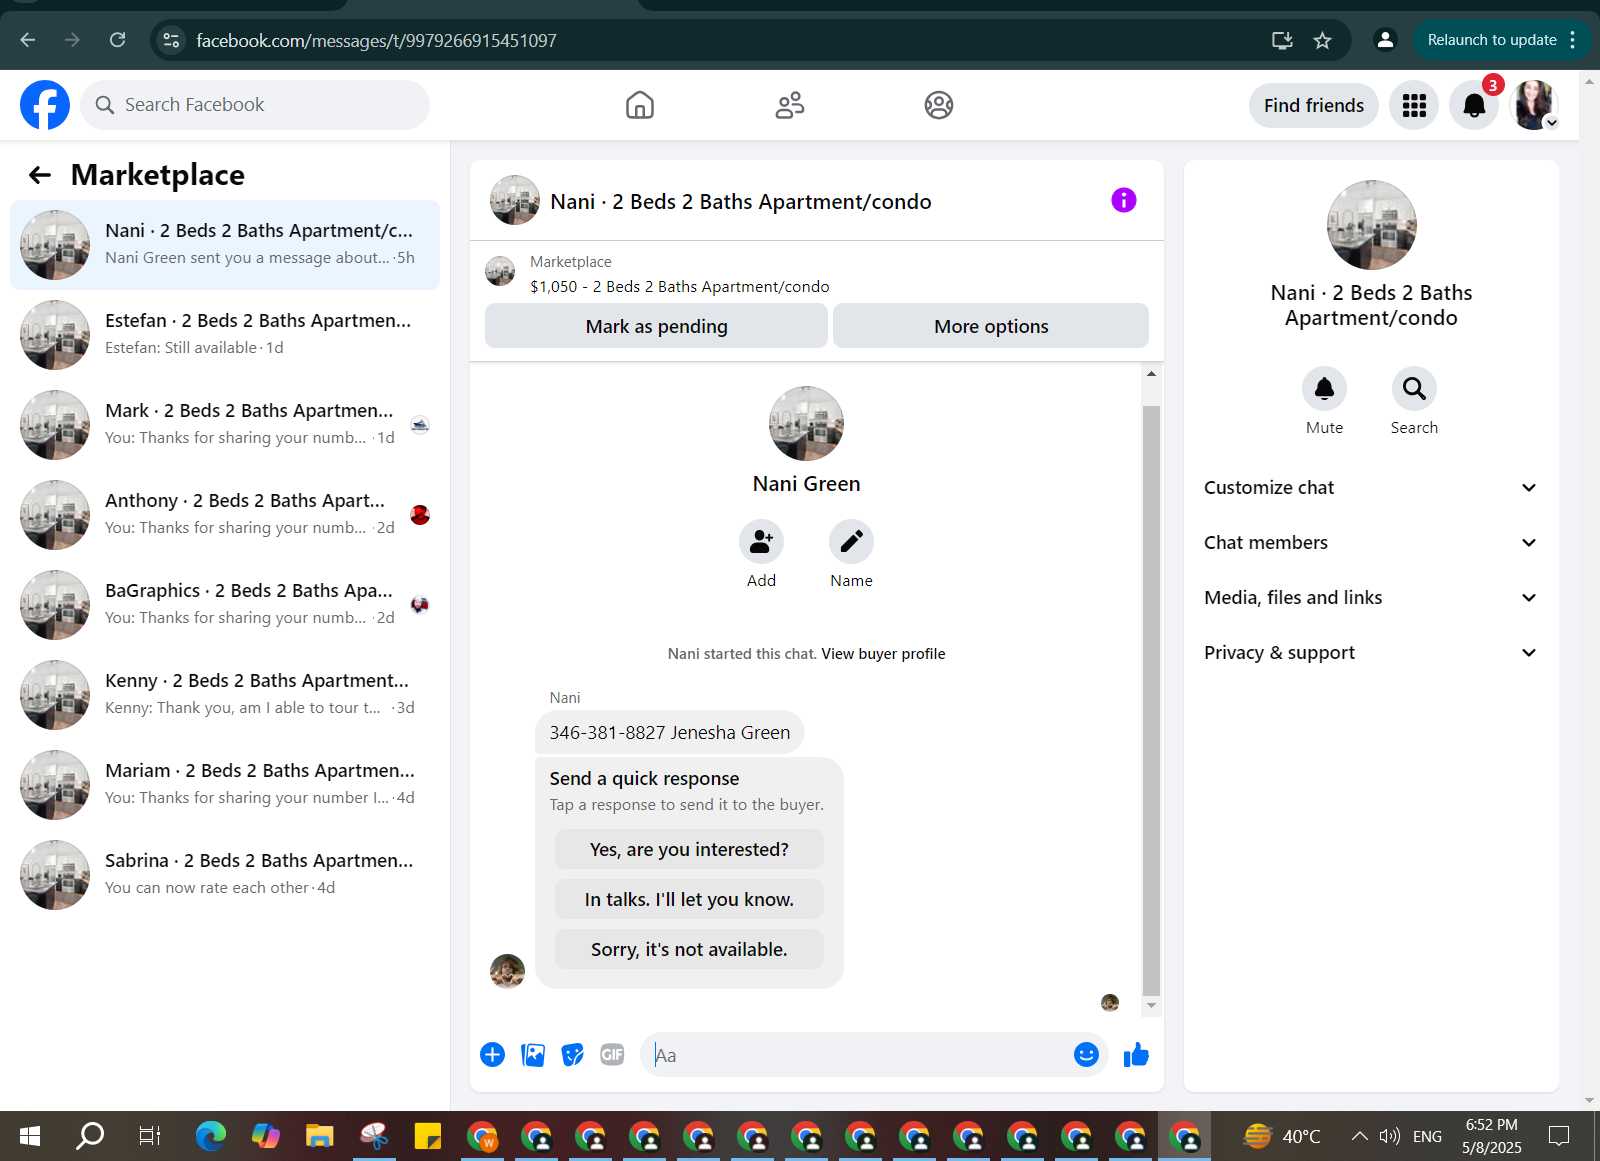Open the Kenny conversation
The image size is (1600, 1161).
[225, 695]
